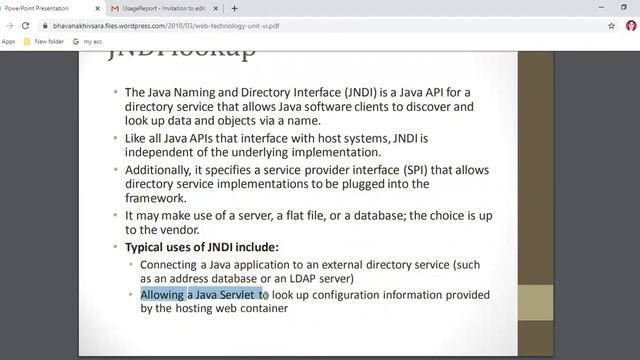Click the text 'look up data and objects via a name.'
This screenshot has height=360, width=640.
click(x=223, y=121)
